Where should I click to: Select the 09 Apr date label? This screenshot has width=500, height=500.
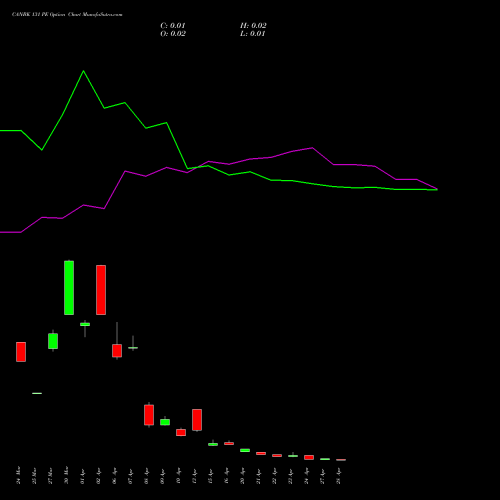pos(162,476)
